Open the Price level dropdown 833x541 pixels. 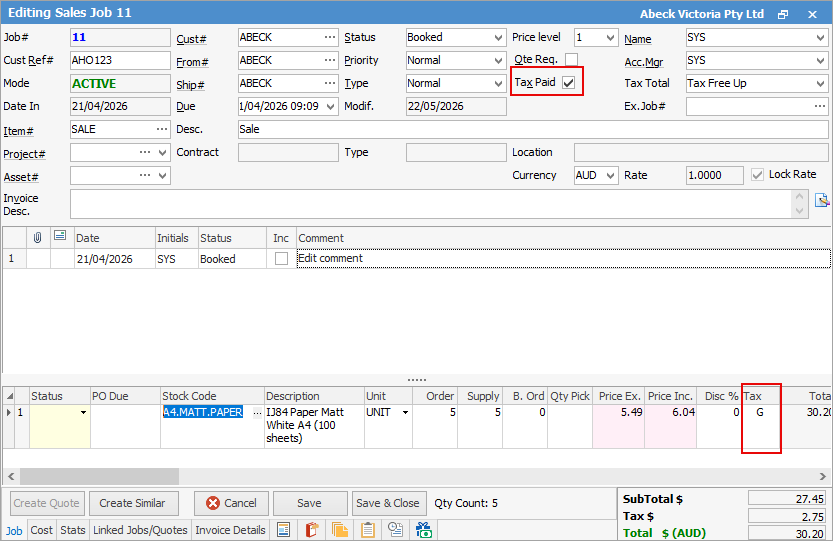(x=610, y=38)
